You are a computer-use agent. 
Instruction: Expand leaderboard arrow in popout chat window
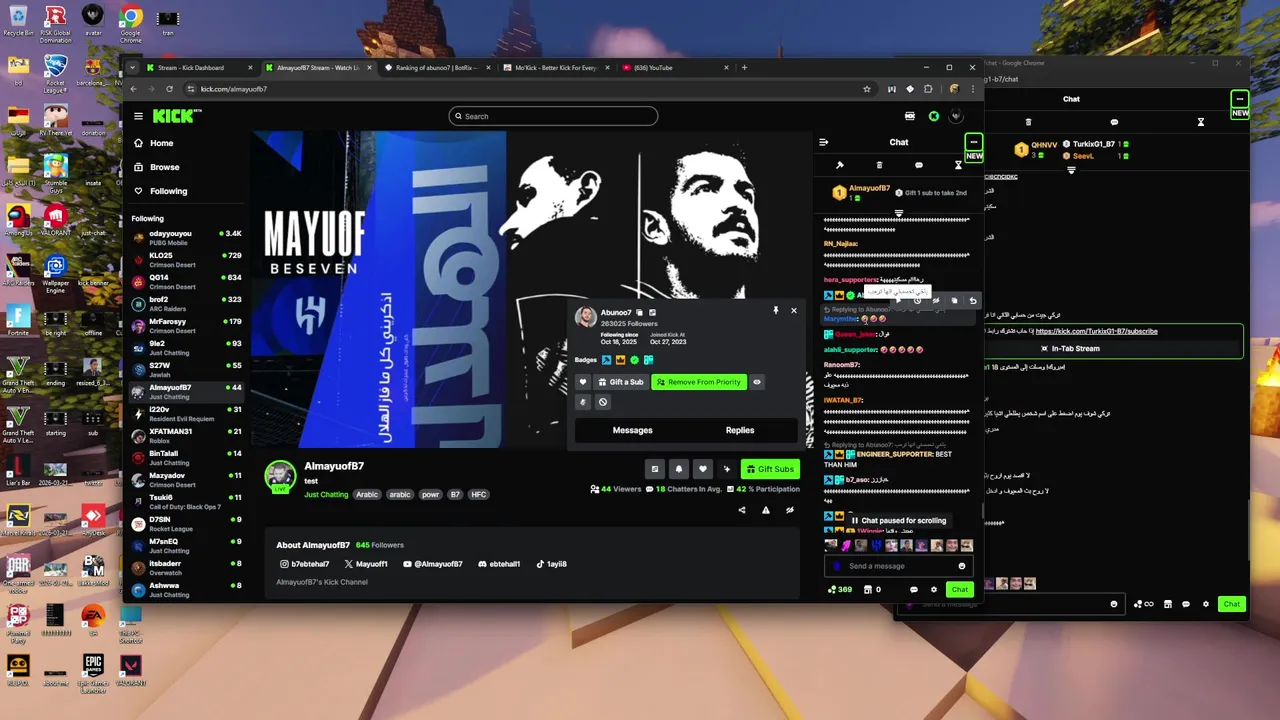click(1071, 170)
